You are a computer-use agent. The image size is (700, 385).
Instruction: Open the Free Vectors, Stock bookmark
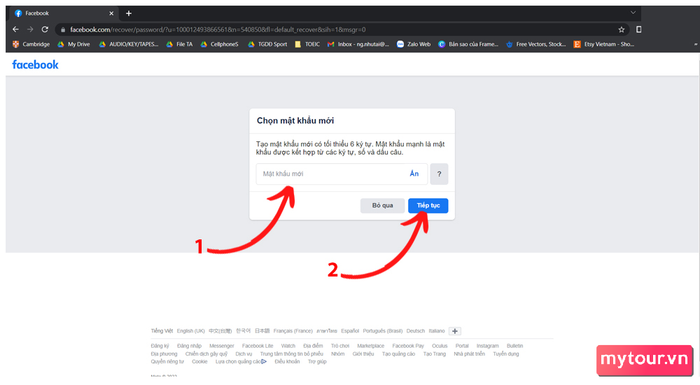click(536, 44)
